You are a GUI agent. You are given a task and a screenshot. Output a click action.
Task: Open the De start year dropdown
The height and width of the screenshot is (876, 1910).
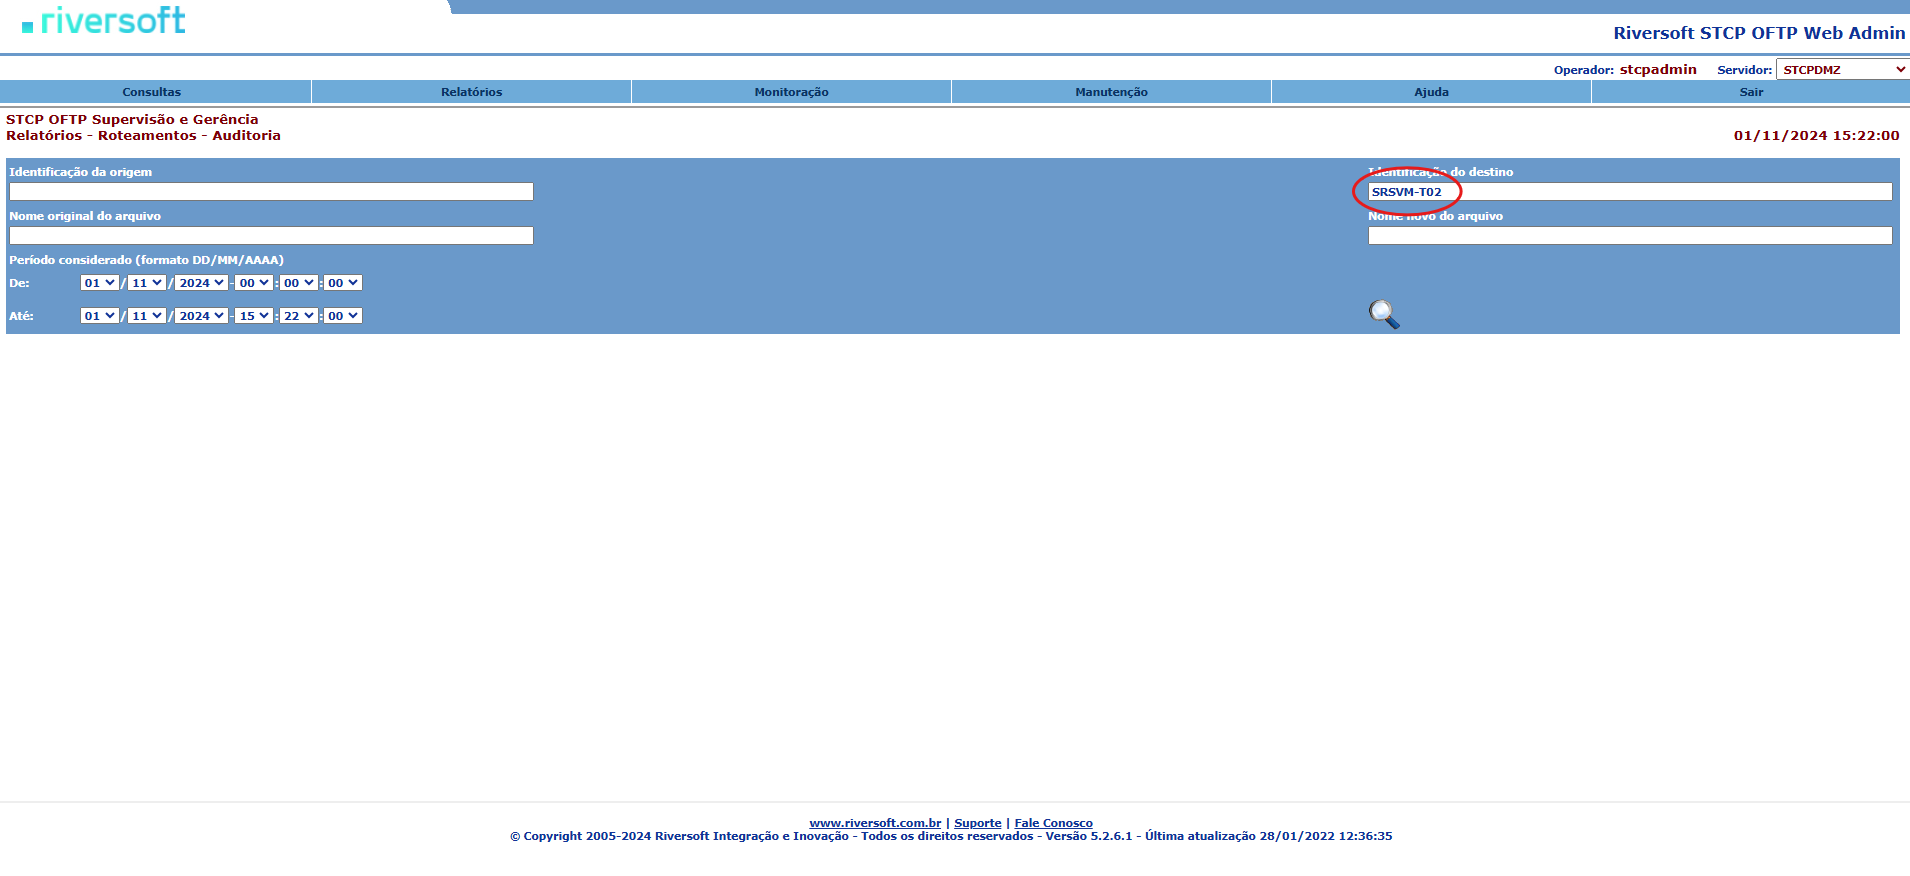pos(201,283)
